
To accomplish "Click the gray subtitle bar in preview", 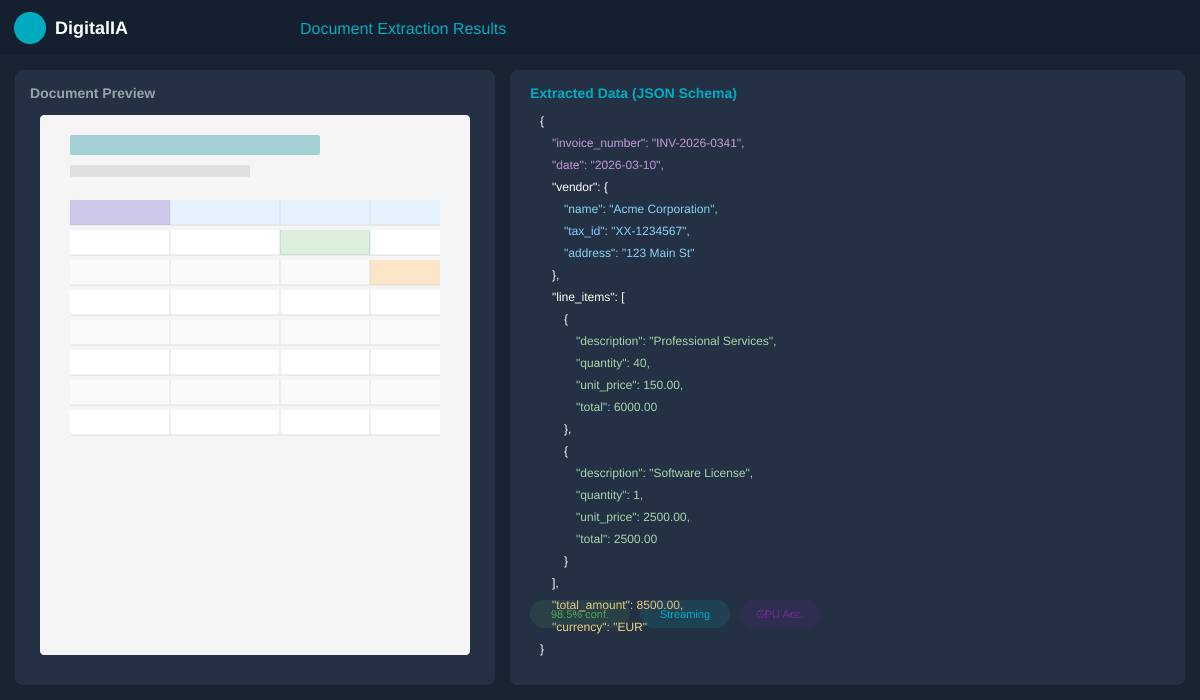I will pyautogui.click(x=160, y=171).
